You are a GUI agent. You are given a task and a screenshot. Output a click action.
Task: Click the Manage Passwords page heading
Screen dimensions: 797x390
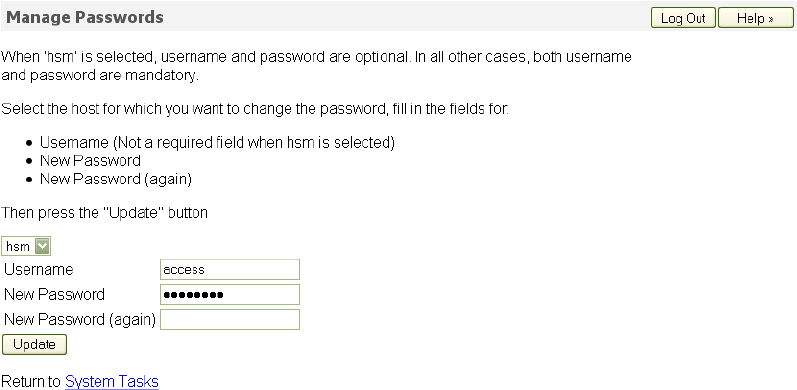click(85, 17)
